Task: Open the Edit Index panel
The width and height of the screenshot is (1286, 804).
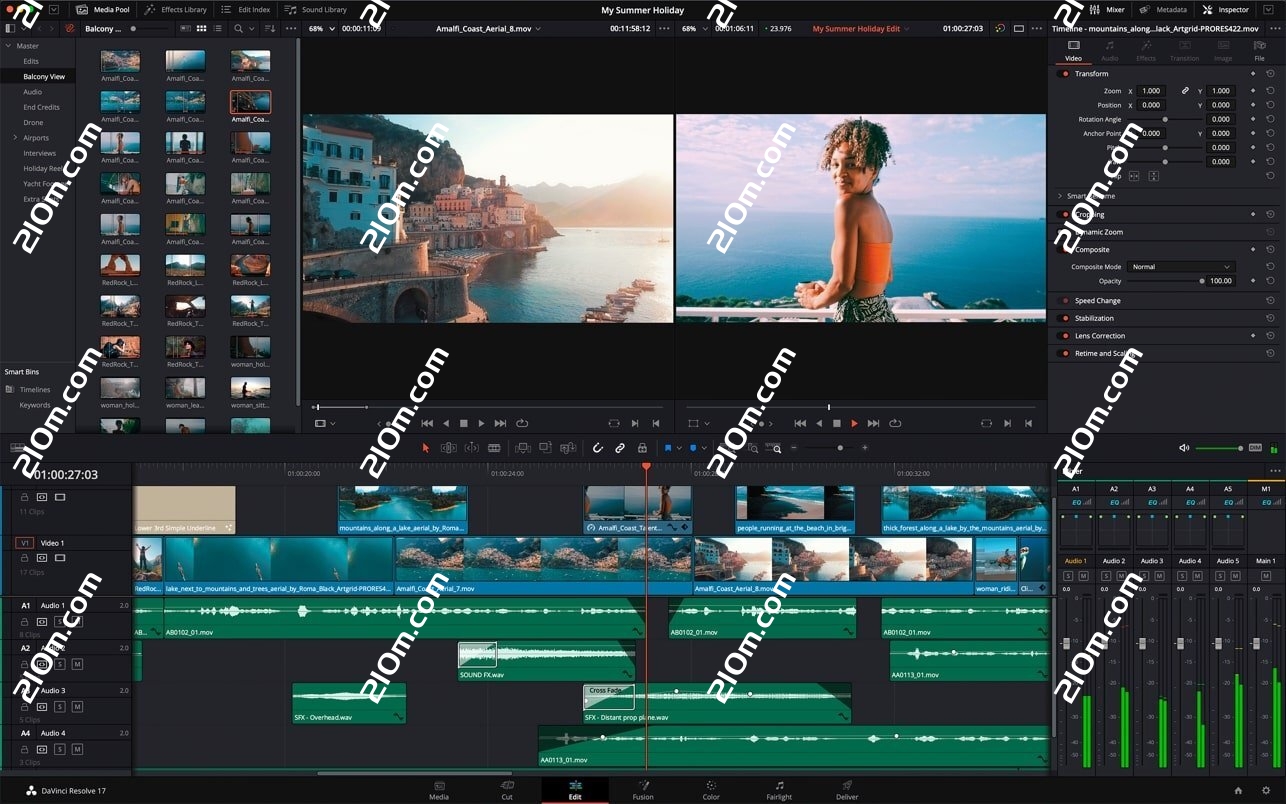Action: point(246,9)
